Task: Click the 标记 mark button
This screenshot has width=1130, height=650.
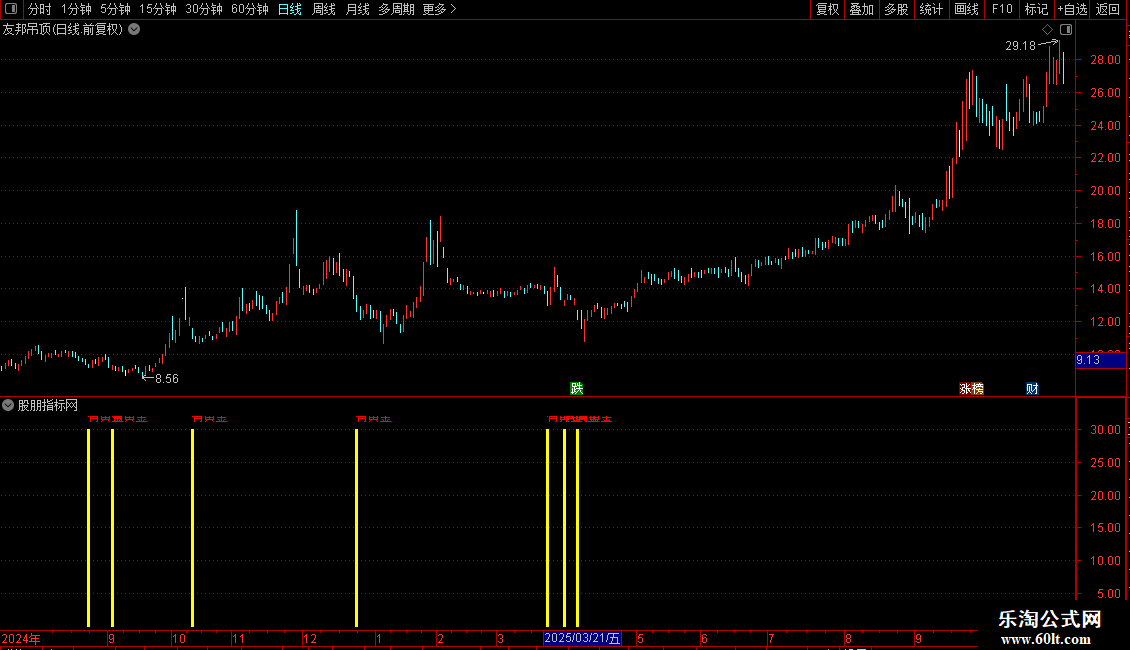Action: coord(1036,9)
